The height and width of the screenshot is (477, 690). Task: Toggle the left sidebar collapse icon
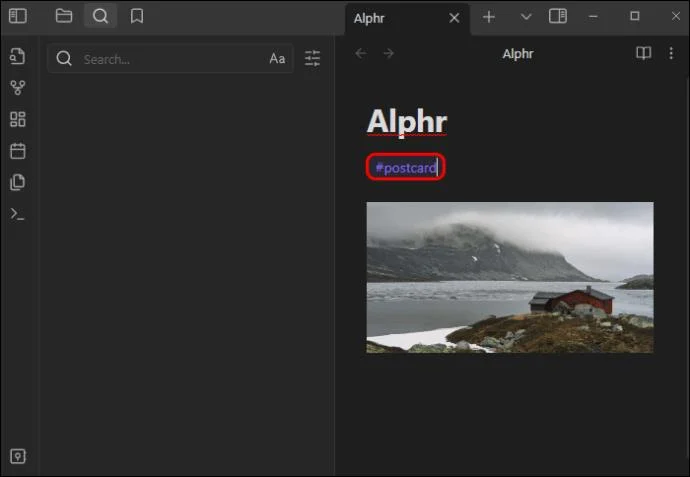18,16
